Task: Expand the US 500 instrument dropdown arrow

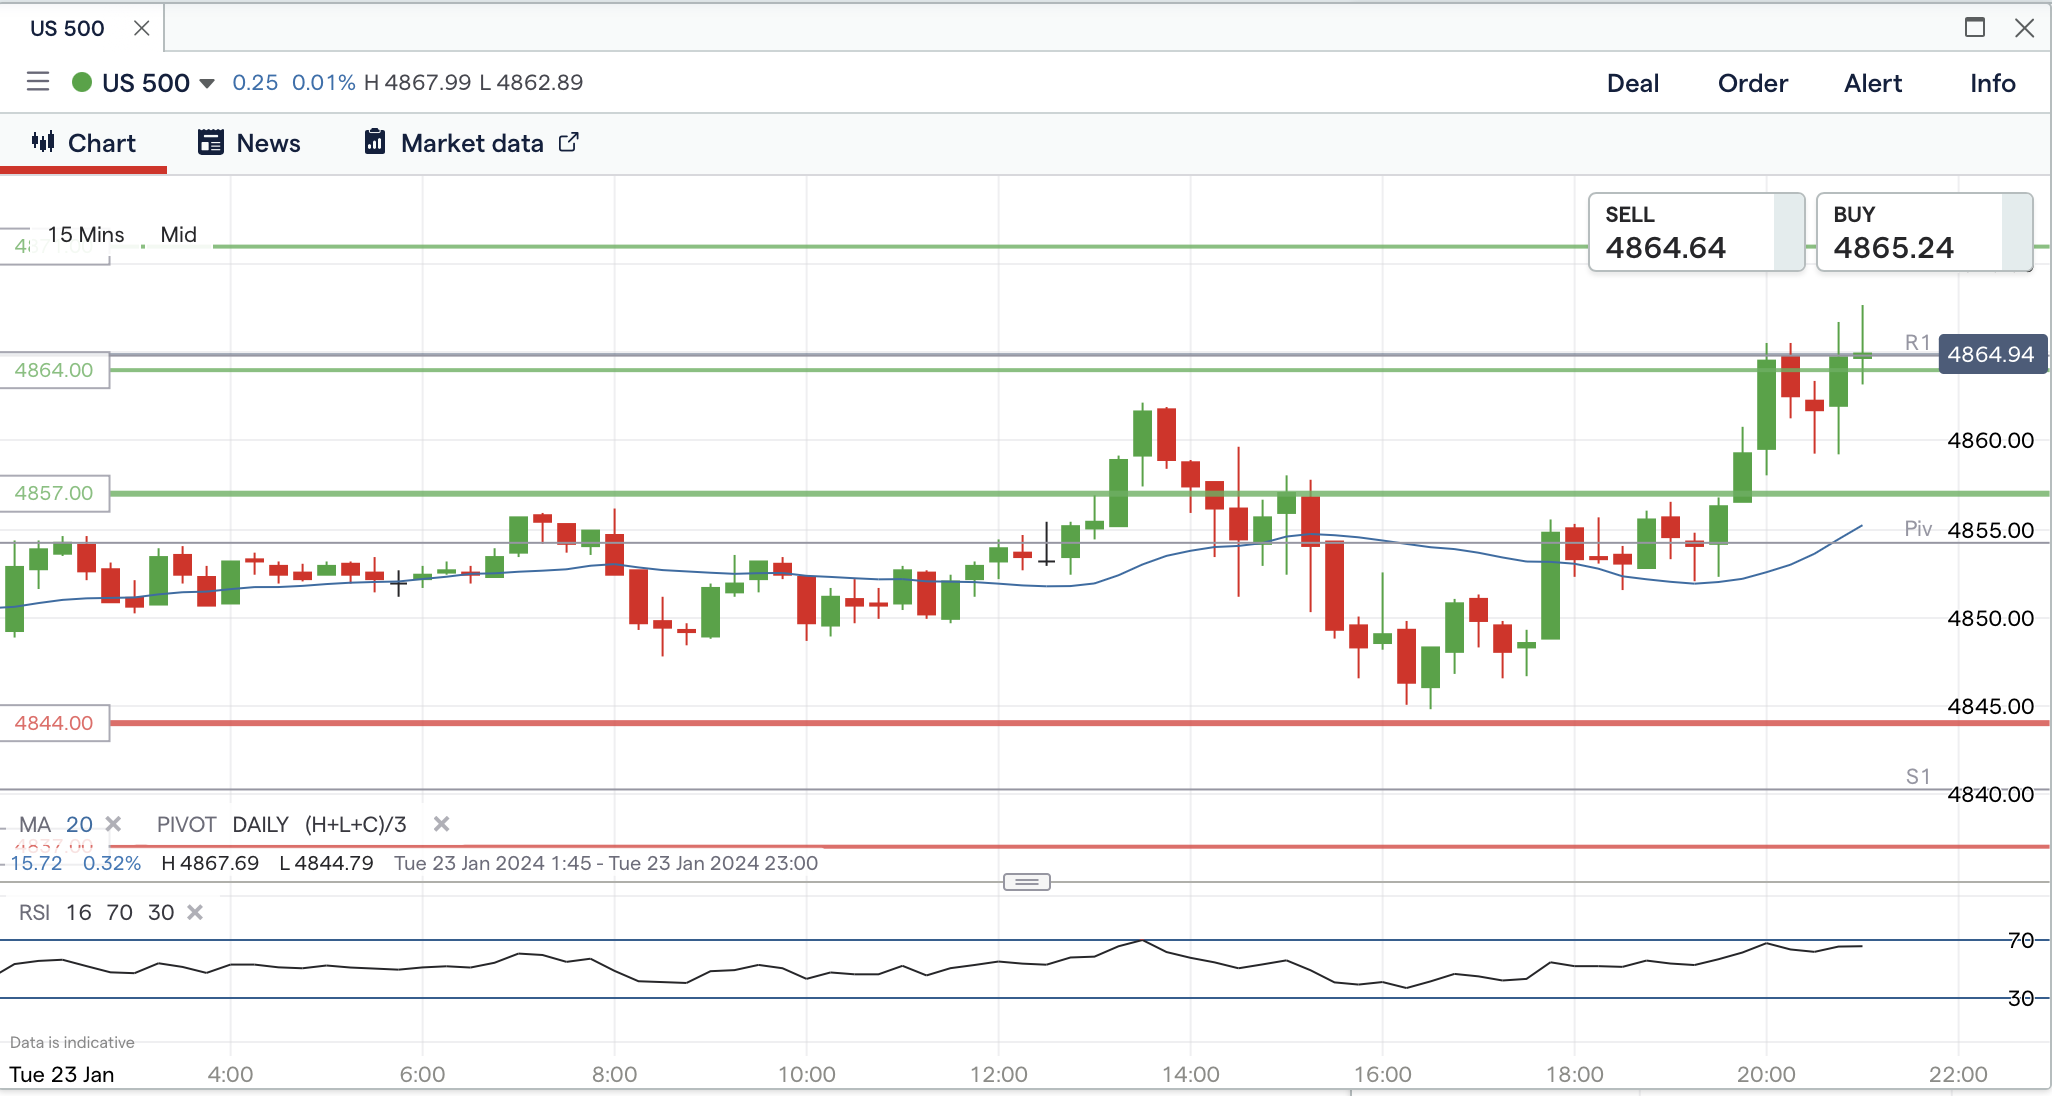Action: coord(207,83)
